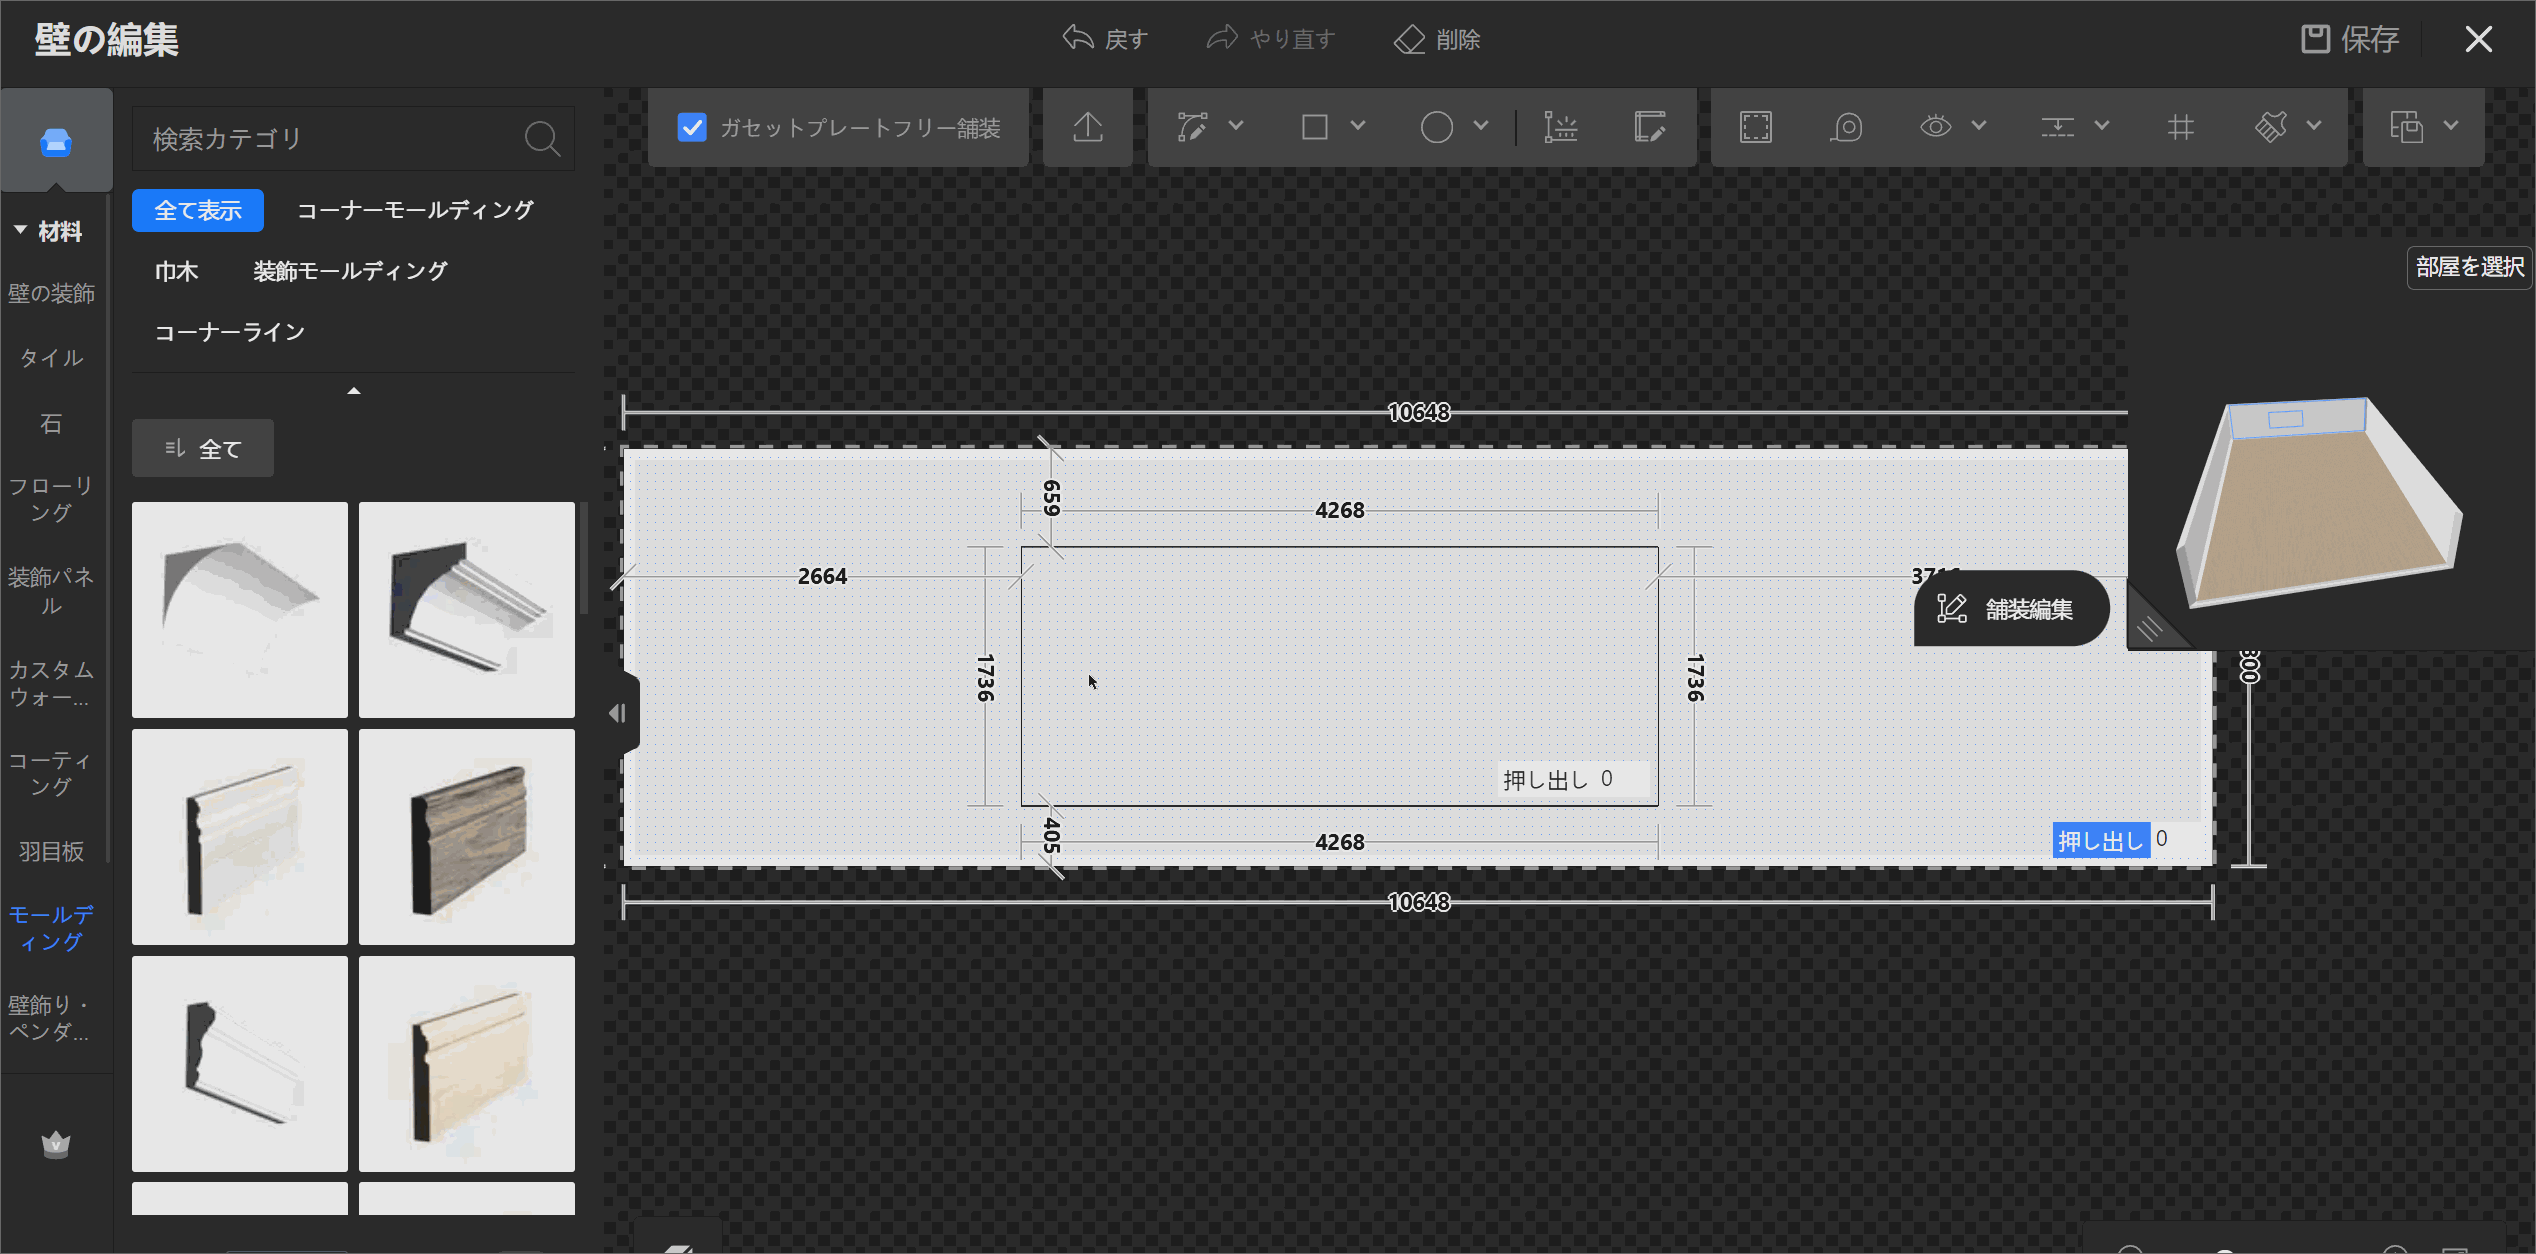The width and height of the screenshot is (2536, 1254).
Task: Expand the rectangle tool dropdown arrow
Action: pos(1358,126)
